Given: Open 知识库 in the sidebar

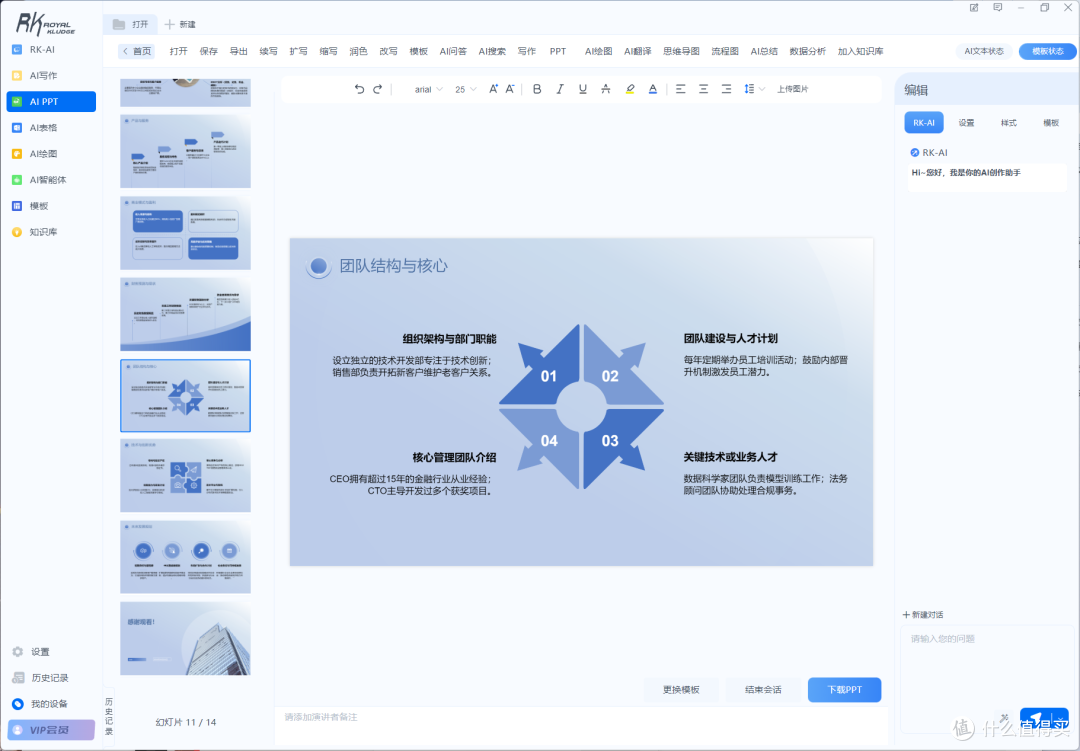Looking at the screenshot, I should click(x=51, y=232).
